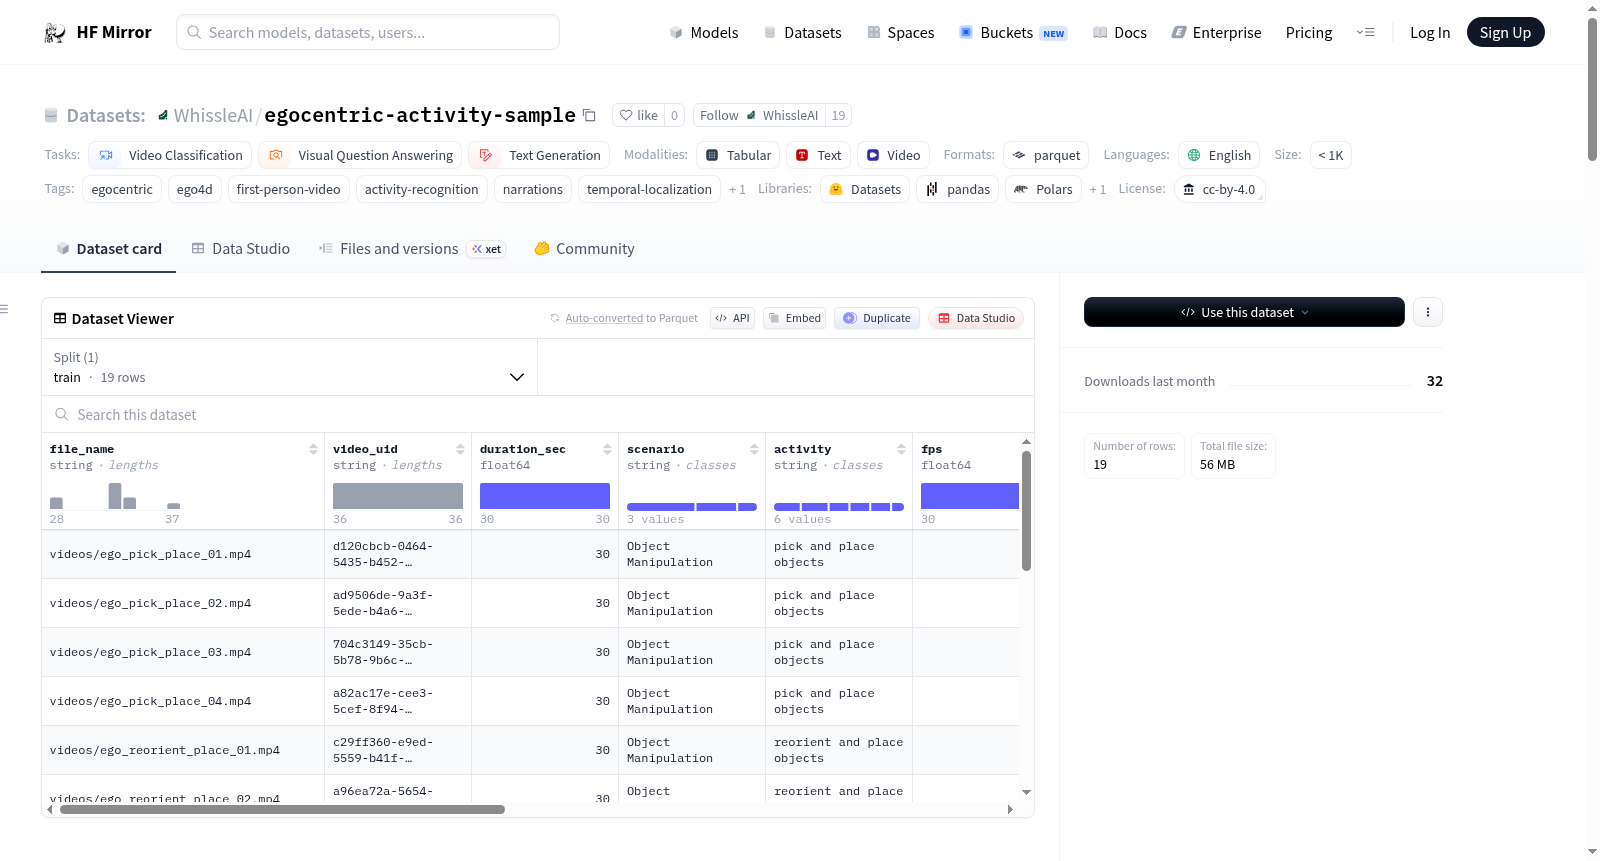This screenshot has height=861, width=1600.
Task: Click the HF Mirror logo icon
Action: click(55, 33)
